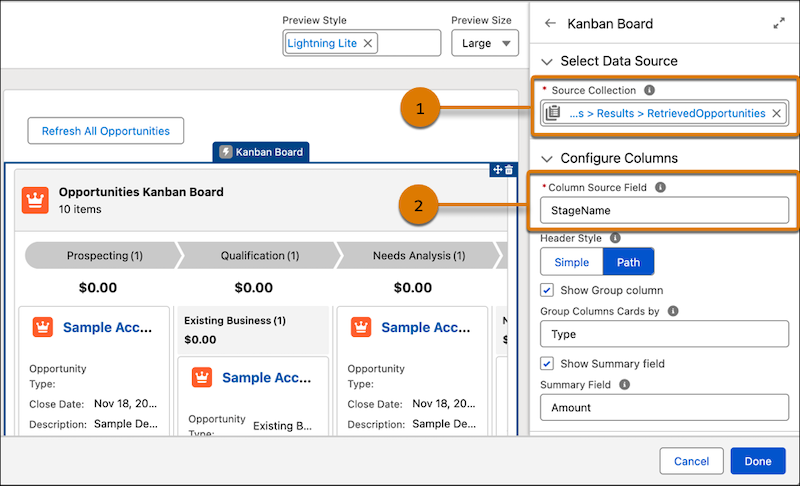The height and width of the screenshot is (486, 800).
Task: Delete the Kanban Board component with trash icon
Action: pos(509,170)
